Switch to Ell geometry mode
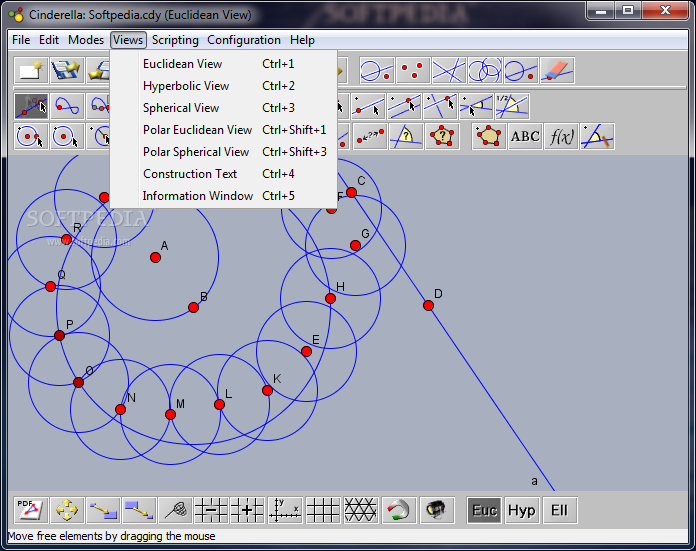Screen dimensions: 696x551 [x=559, y=510]
